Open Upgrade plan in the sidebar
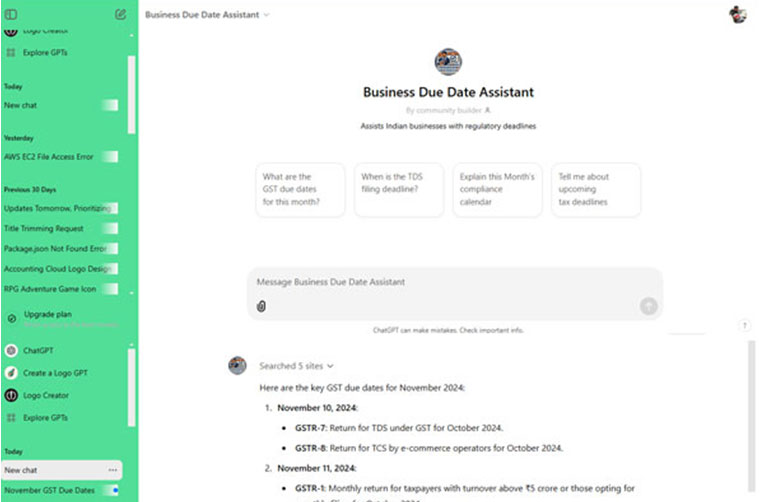This screenshot has width=760, height=502. pyautogui.click(x=47, y=315)
